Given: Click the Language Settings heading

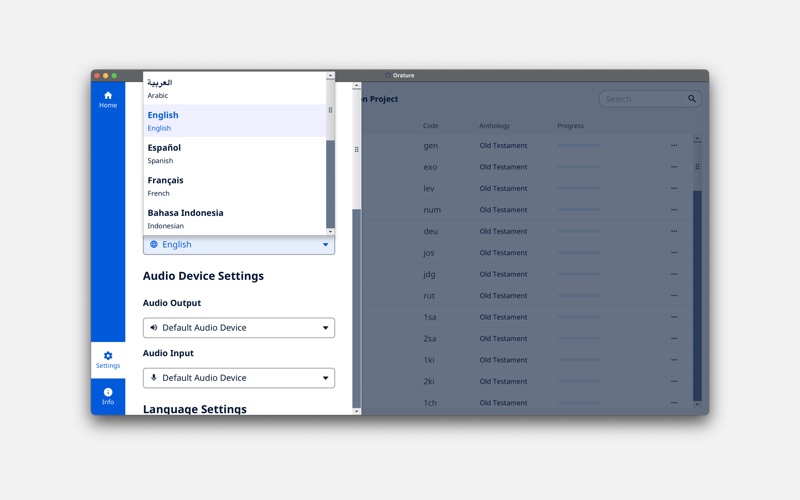Looking at the screenshot, I should (x=194, y=409).
